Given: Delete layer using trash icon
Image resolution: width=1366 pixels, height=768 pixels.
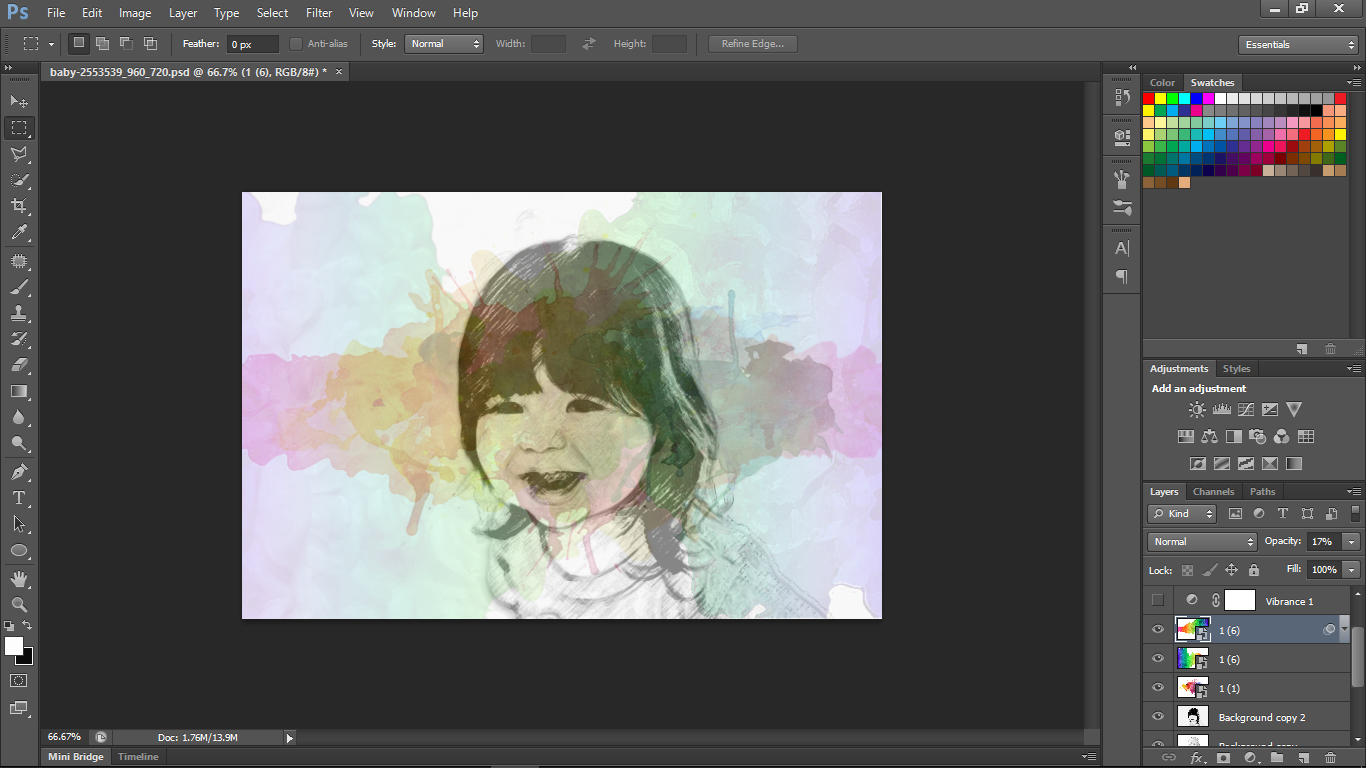Looking at the screenshot, I should (x=1330, y=758).
